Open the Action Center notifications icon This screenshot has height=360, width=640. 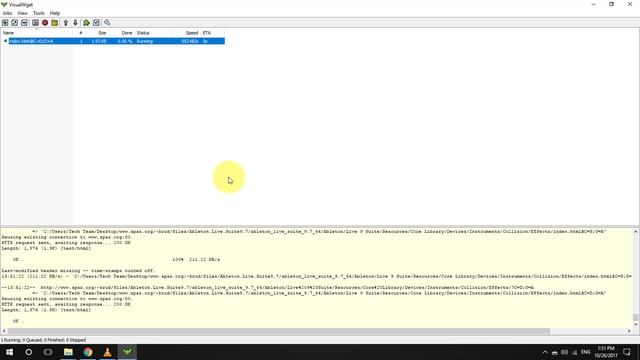(x=627, y=352)
